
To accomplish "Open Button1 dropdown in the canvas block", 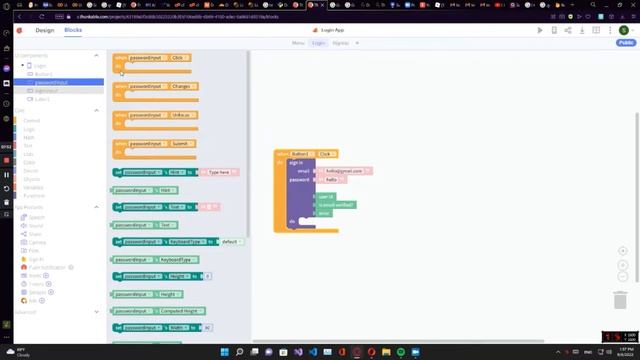I will tap(302, 154).
